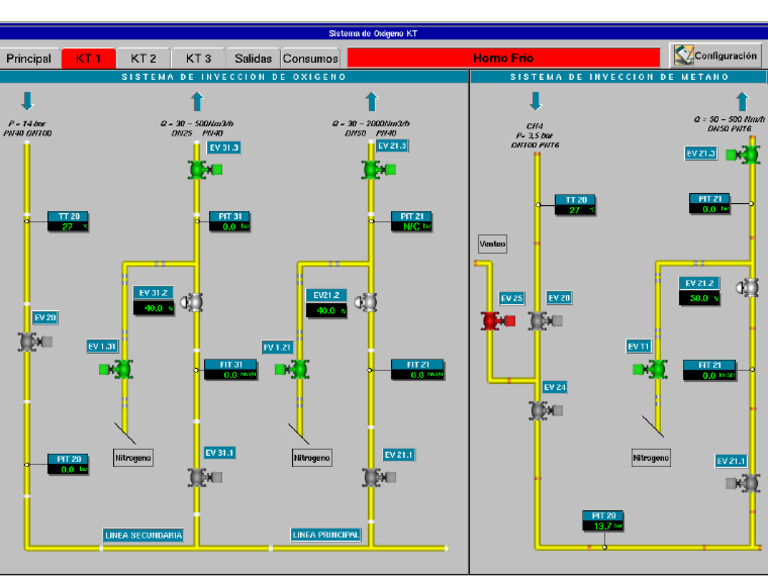Screen dimensions: 768x576
Task: Click the green EV 21.3 valve in oxygen panel
Action: 379,169
